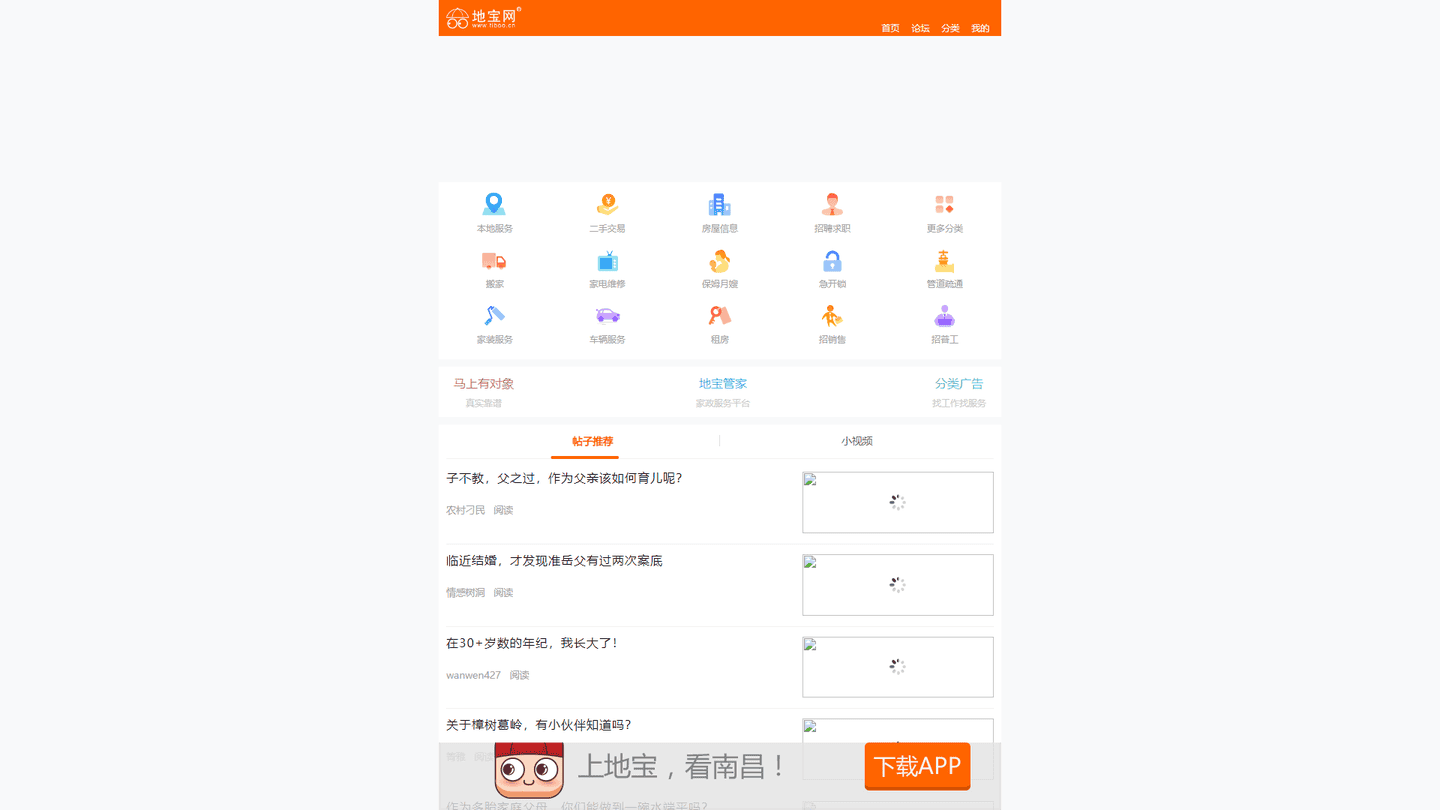Open the 招聘求职 person icon

coord(832,204)
